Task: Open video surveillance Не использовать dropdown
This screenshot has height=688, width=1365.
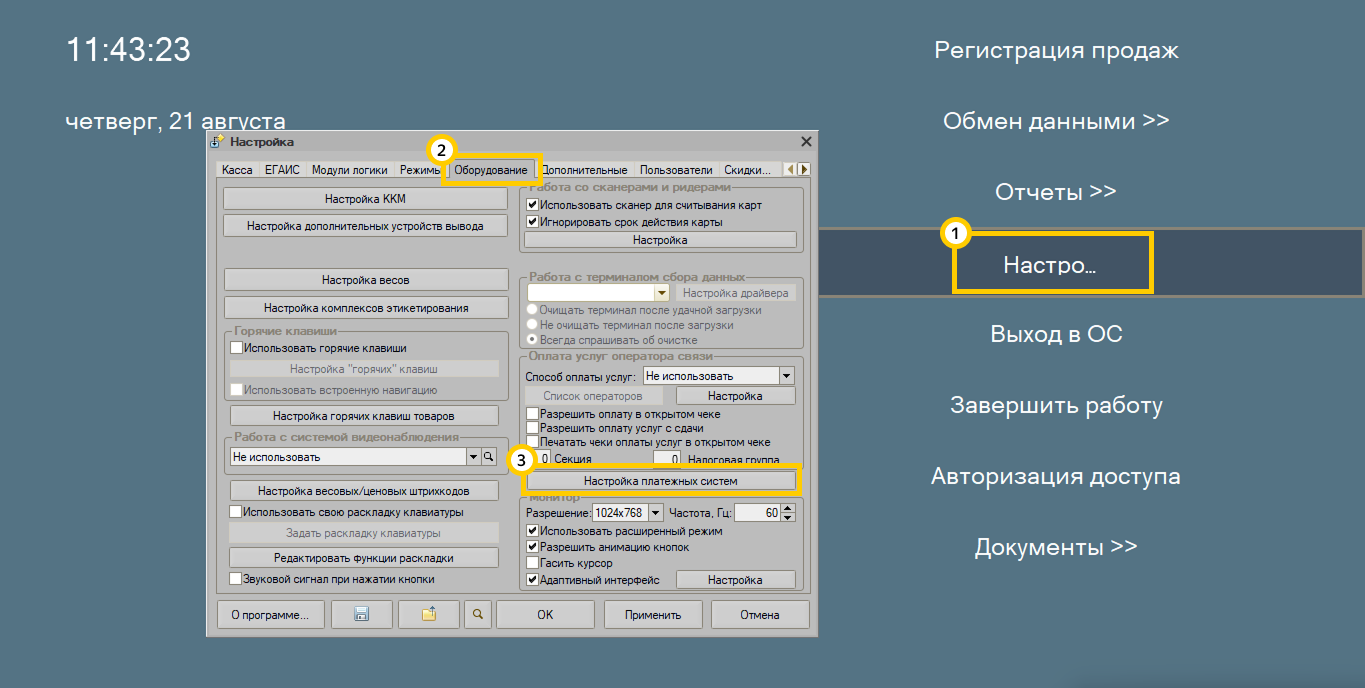Action: 473,457
